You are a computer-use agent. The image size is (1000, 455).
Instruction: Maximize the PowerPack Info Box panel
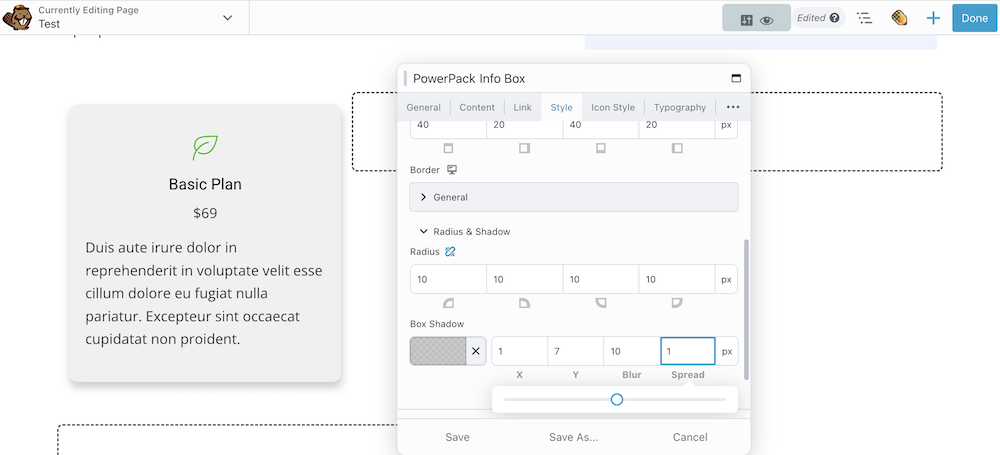point(736,78)
